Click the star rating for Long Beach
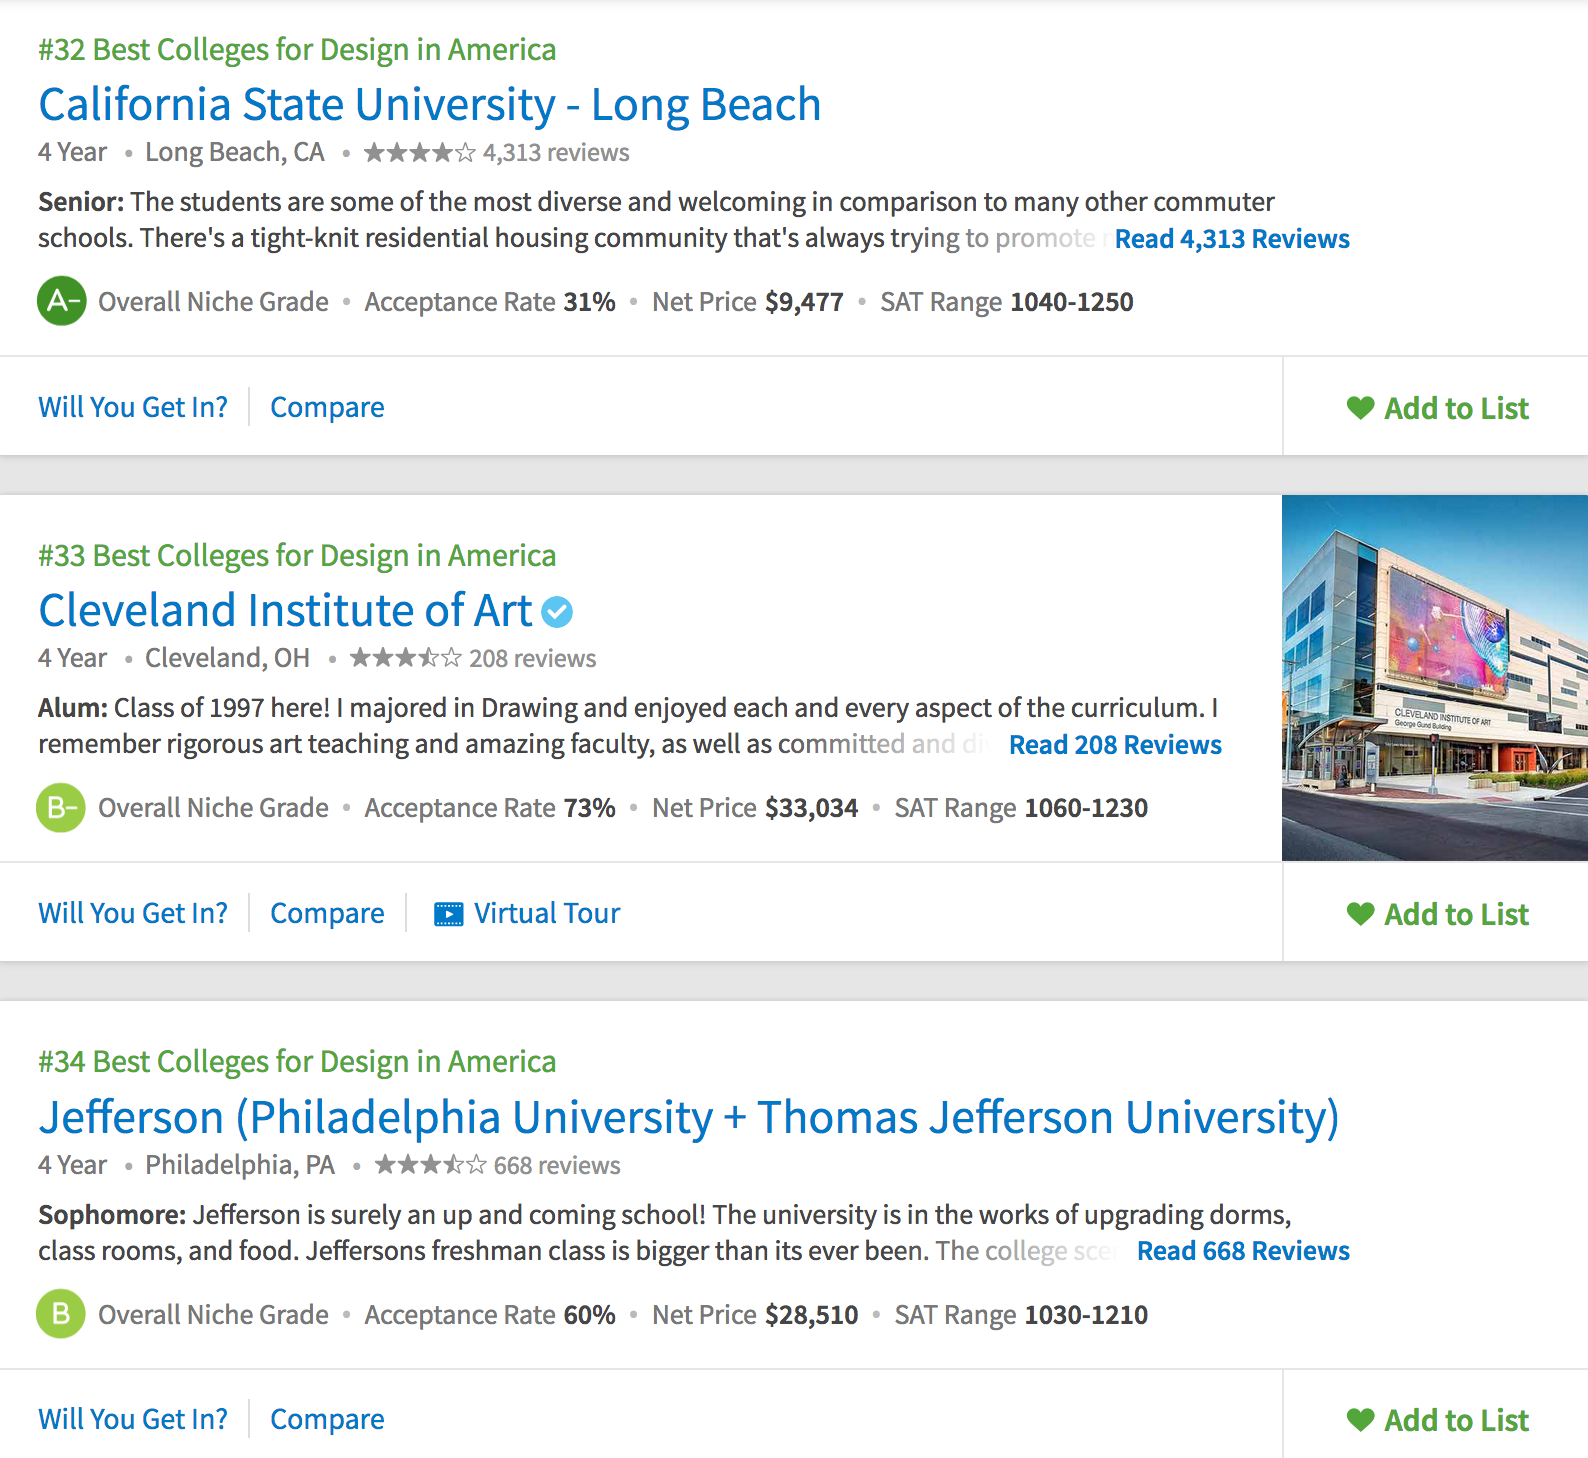Image resolution: width=1588 pixels, height=1458 pixels. click(420, 153)
